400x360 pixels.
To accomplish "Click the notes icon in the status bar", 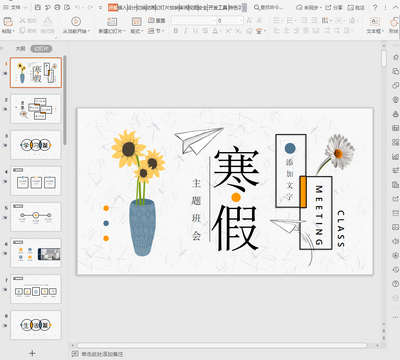I will [x=75, y=354].
